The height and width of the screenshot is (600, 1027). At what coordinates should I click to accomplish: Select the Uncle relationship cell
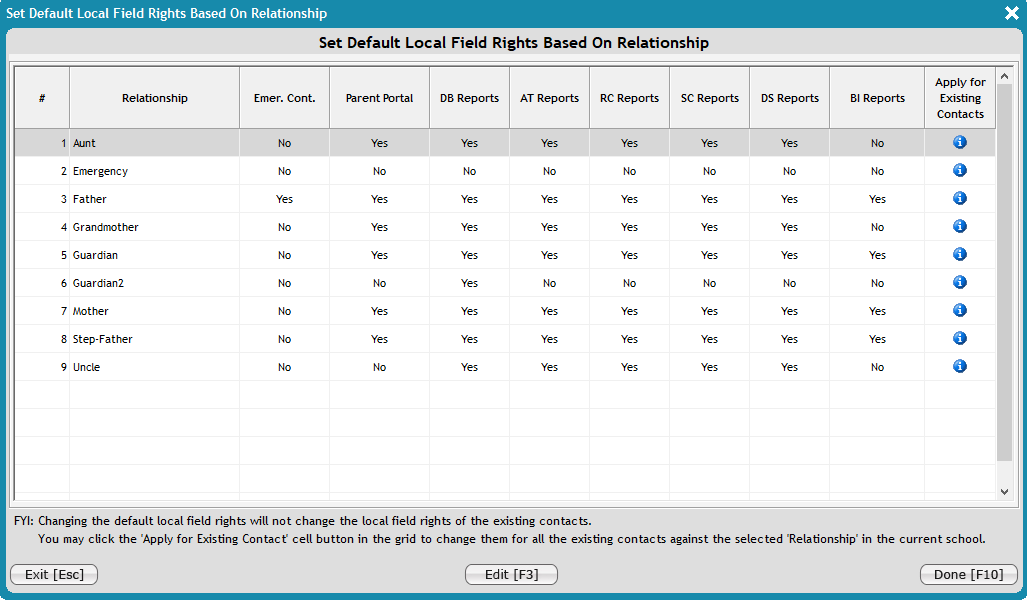coord(155,367)
